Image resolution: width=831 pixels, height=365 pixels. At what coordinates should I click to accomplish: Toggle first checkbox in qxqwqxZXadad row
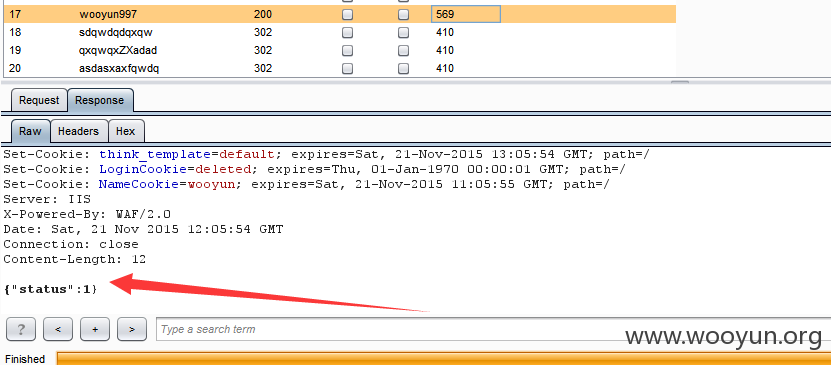tap(347, 50)
